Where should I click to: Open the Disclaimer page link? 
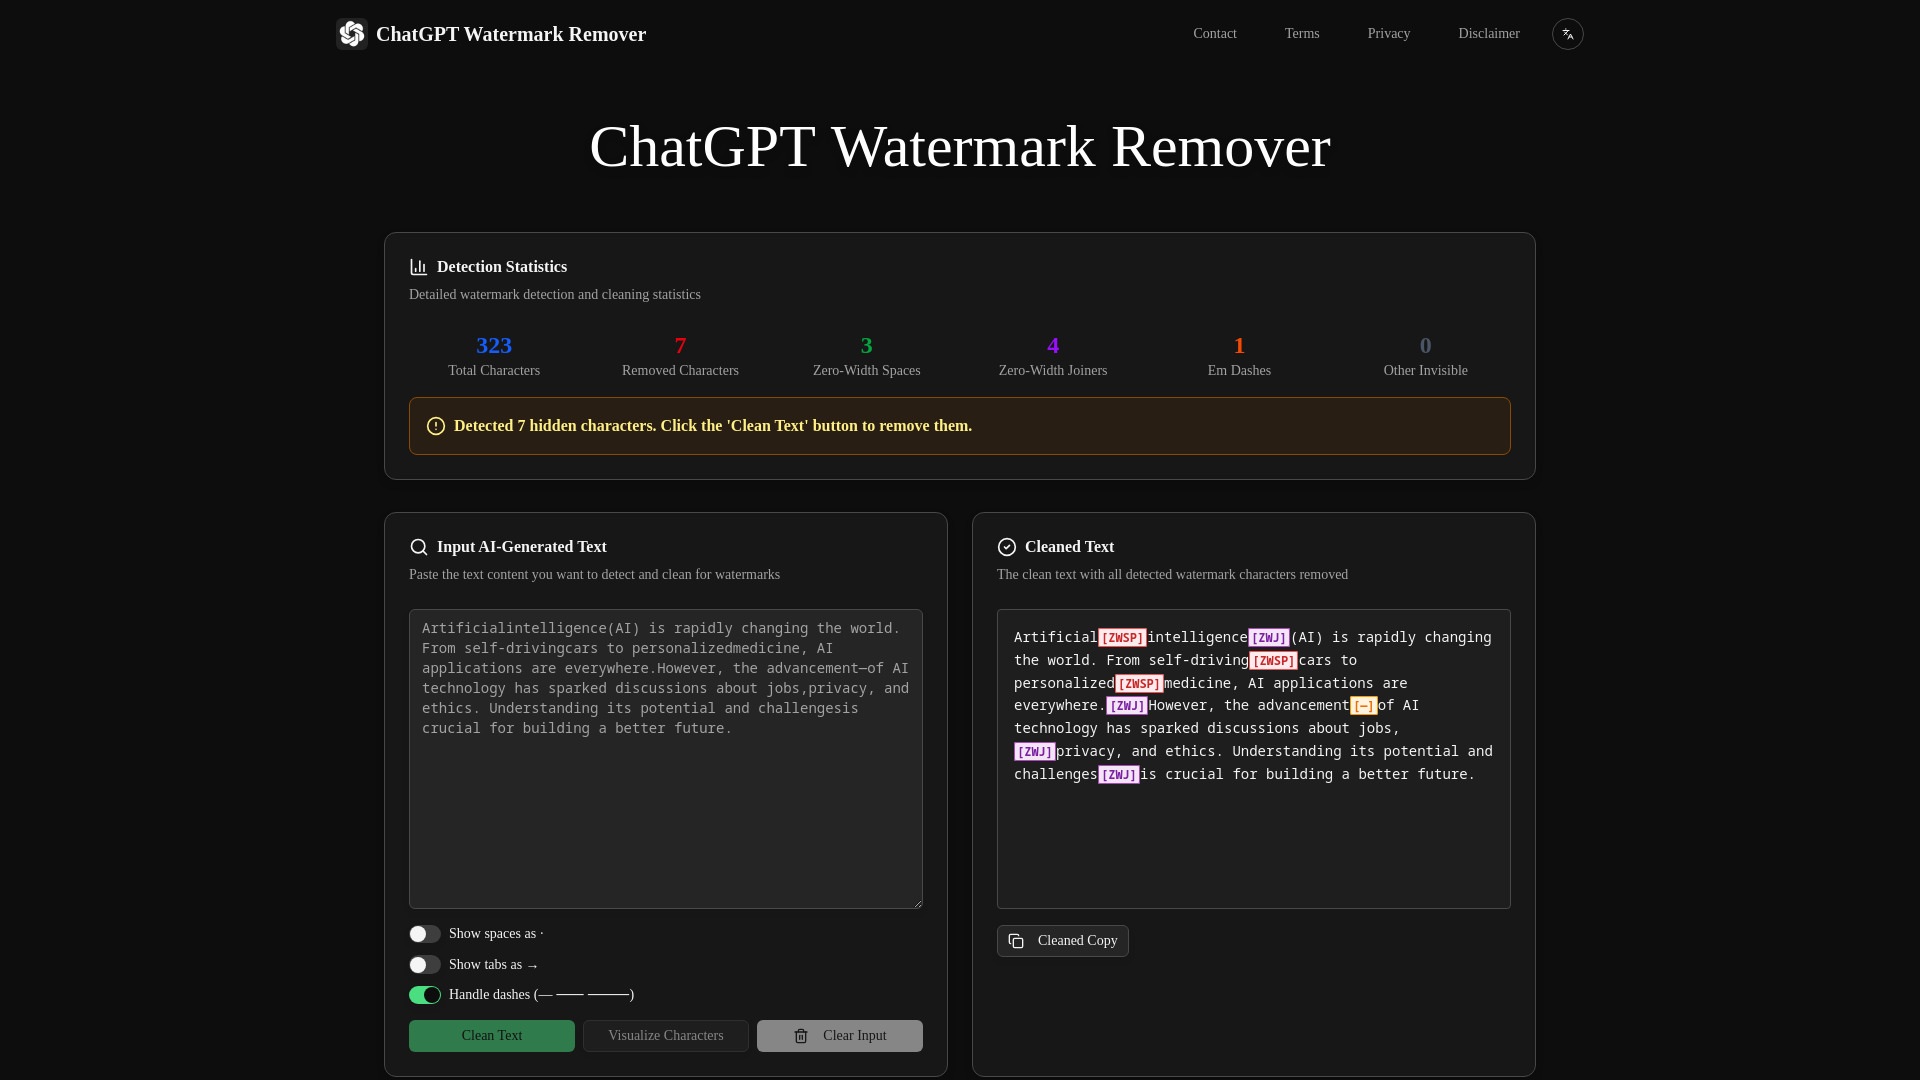(1489, 34)
